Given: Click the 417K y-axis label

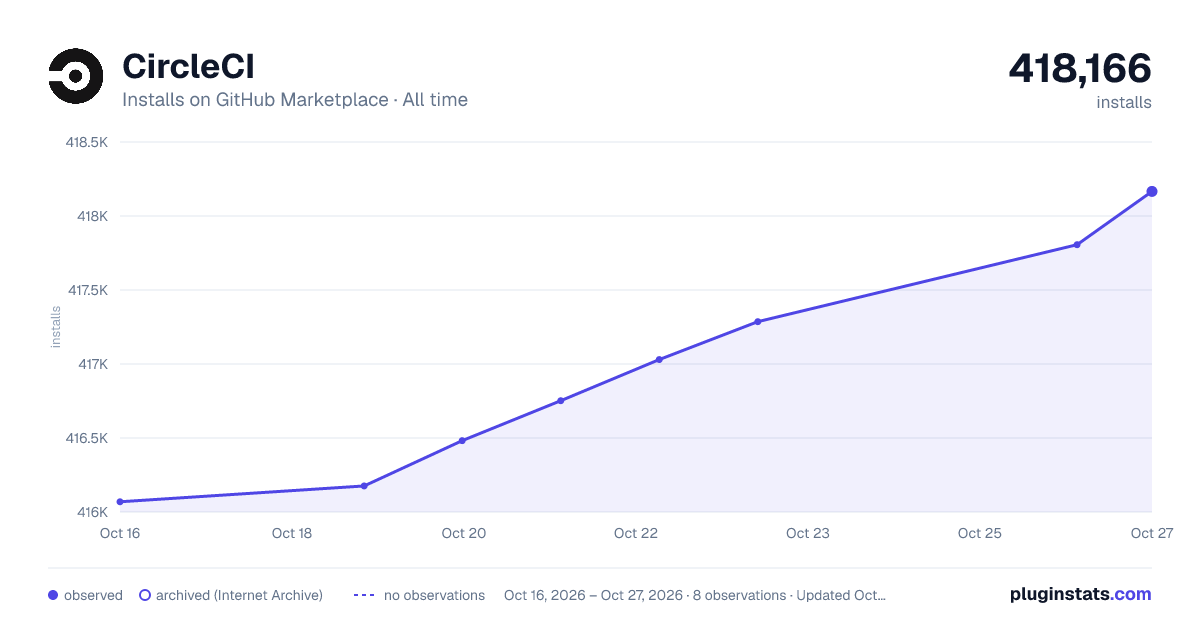Looking at the screenshot, I should click(x=92, y=364).
